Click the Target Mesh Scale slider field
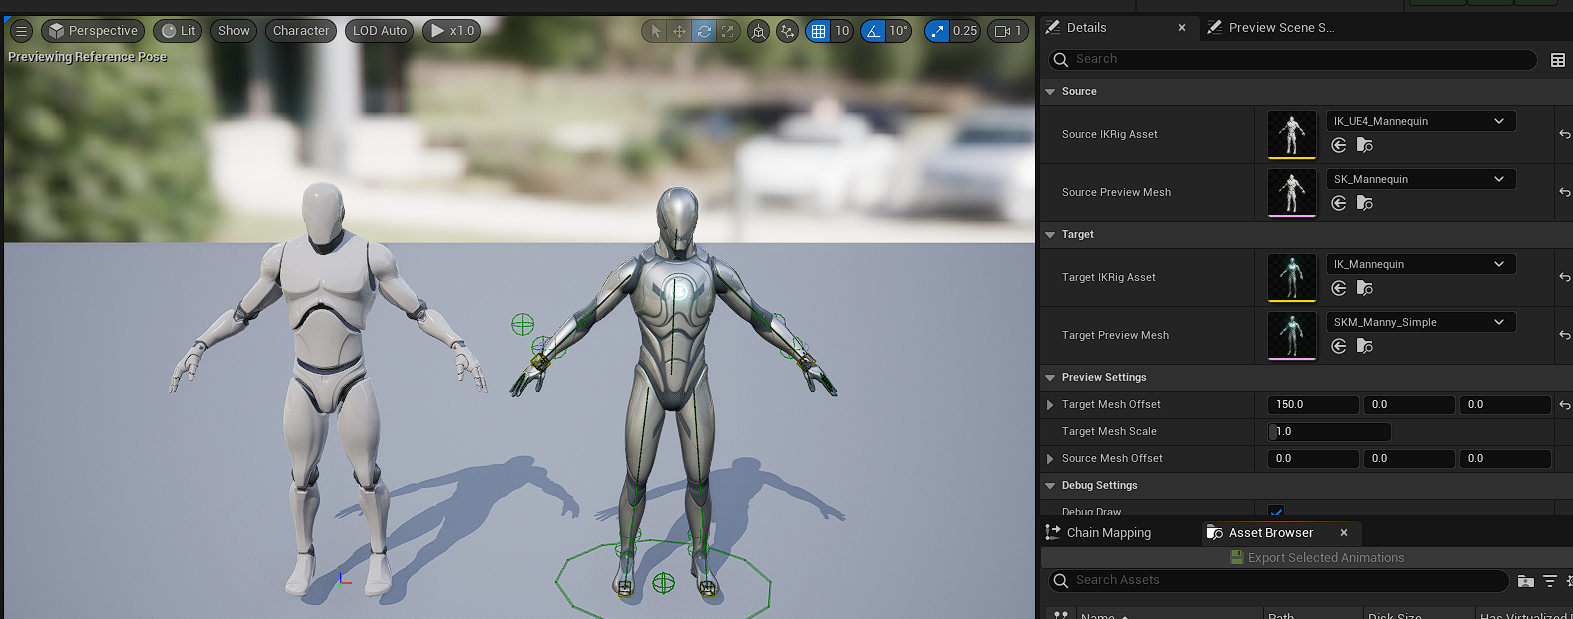The height and width of the screenshot is (619, 1573). click(1329, 431)
